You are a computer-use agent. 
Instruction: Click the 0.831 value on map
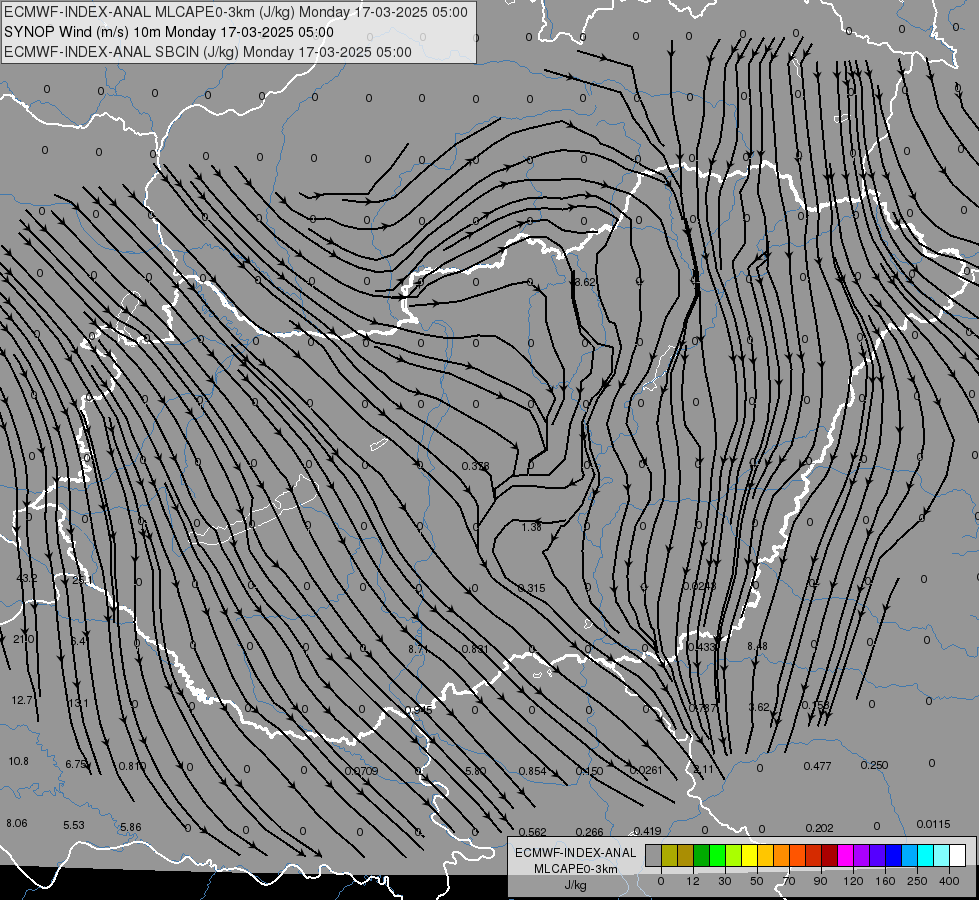475,650
